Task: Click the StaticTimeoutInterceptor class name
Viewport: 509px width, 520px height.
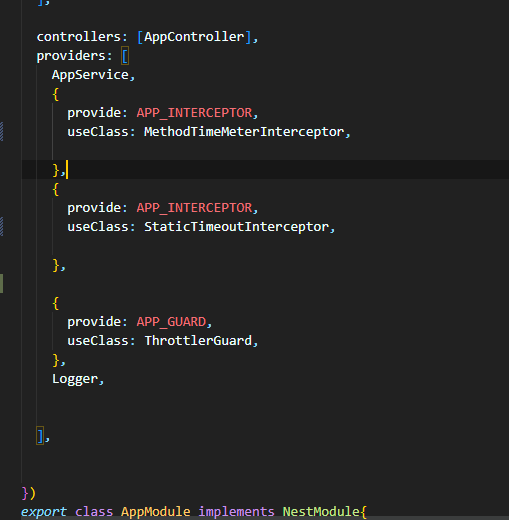Action: click(236, 227)
